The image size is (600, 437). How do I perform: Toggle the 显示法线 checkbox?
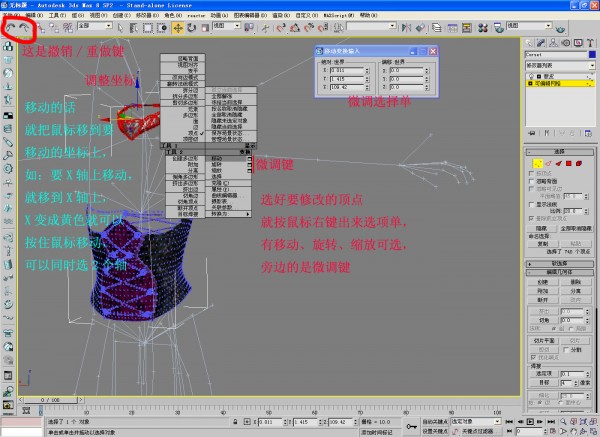530,203
